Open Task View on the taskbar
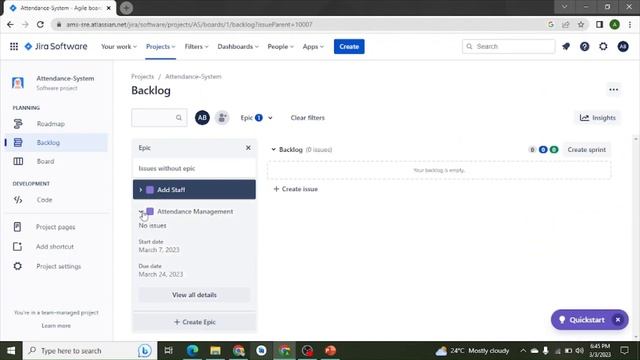Screen dimensions: 640x360 coord(168,351)
